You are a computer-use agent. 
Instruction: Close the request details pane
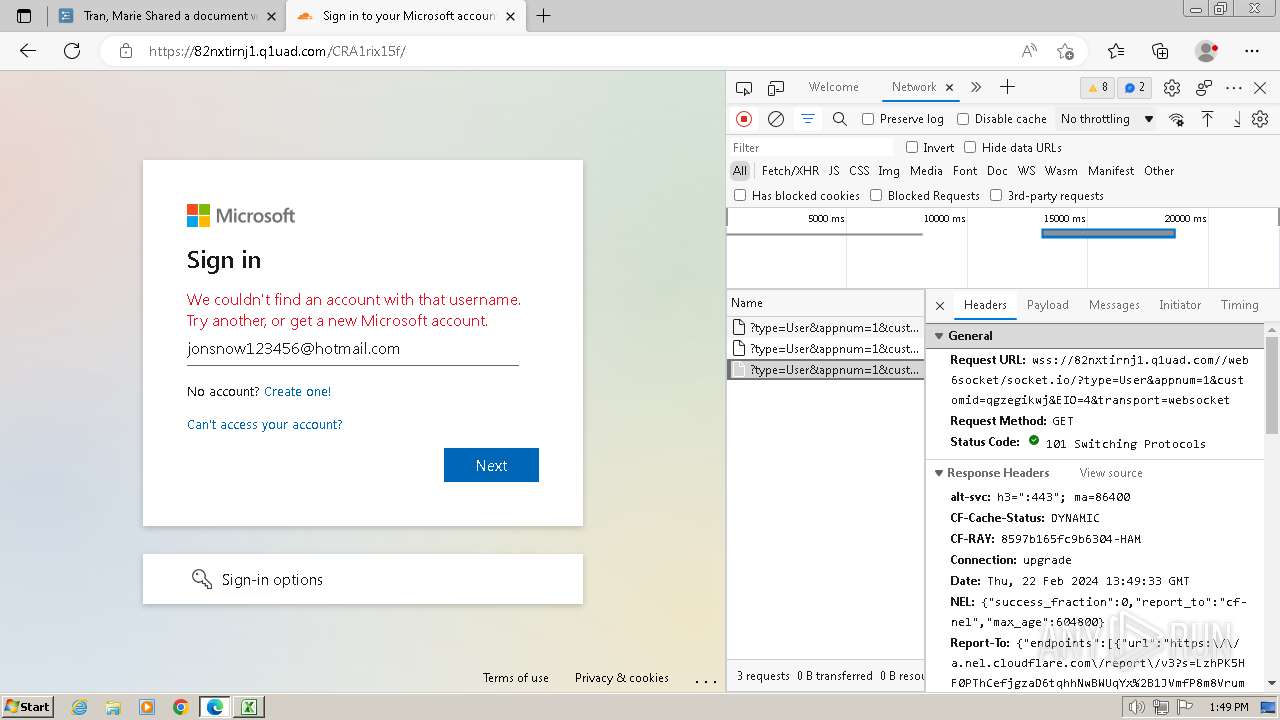(940, 305)
